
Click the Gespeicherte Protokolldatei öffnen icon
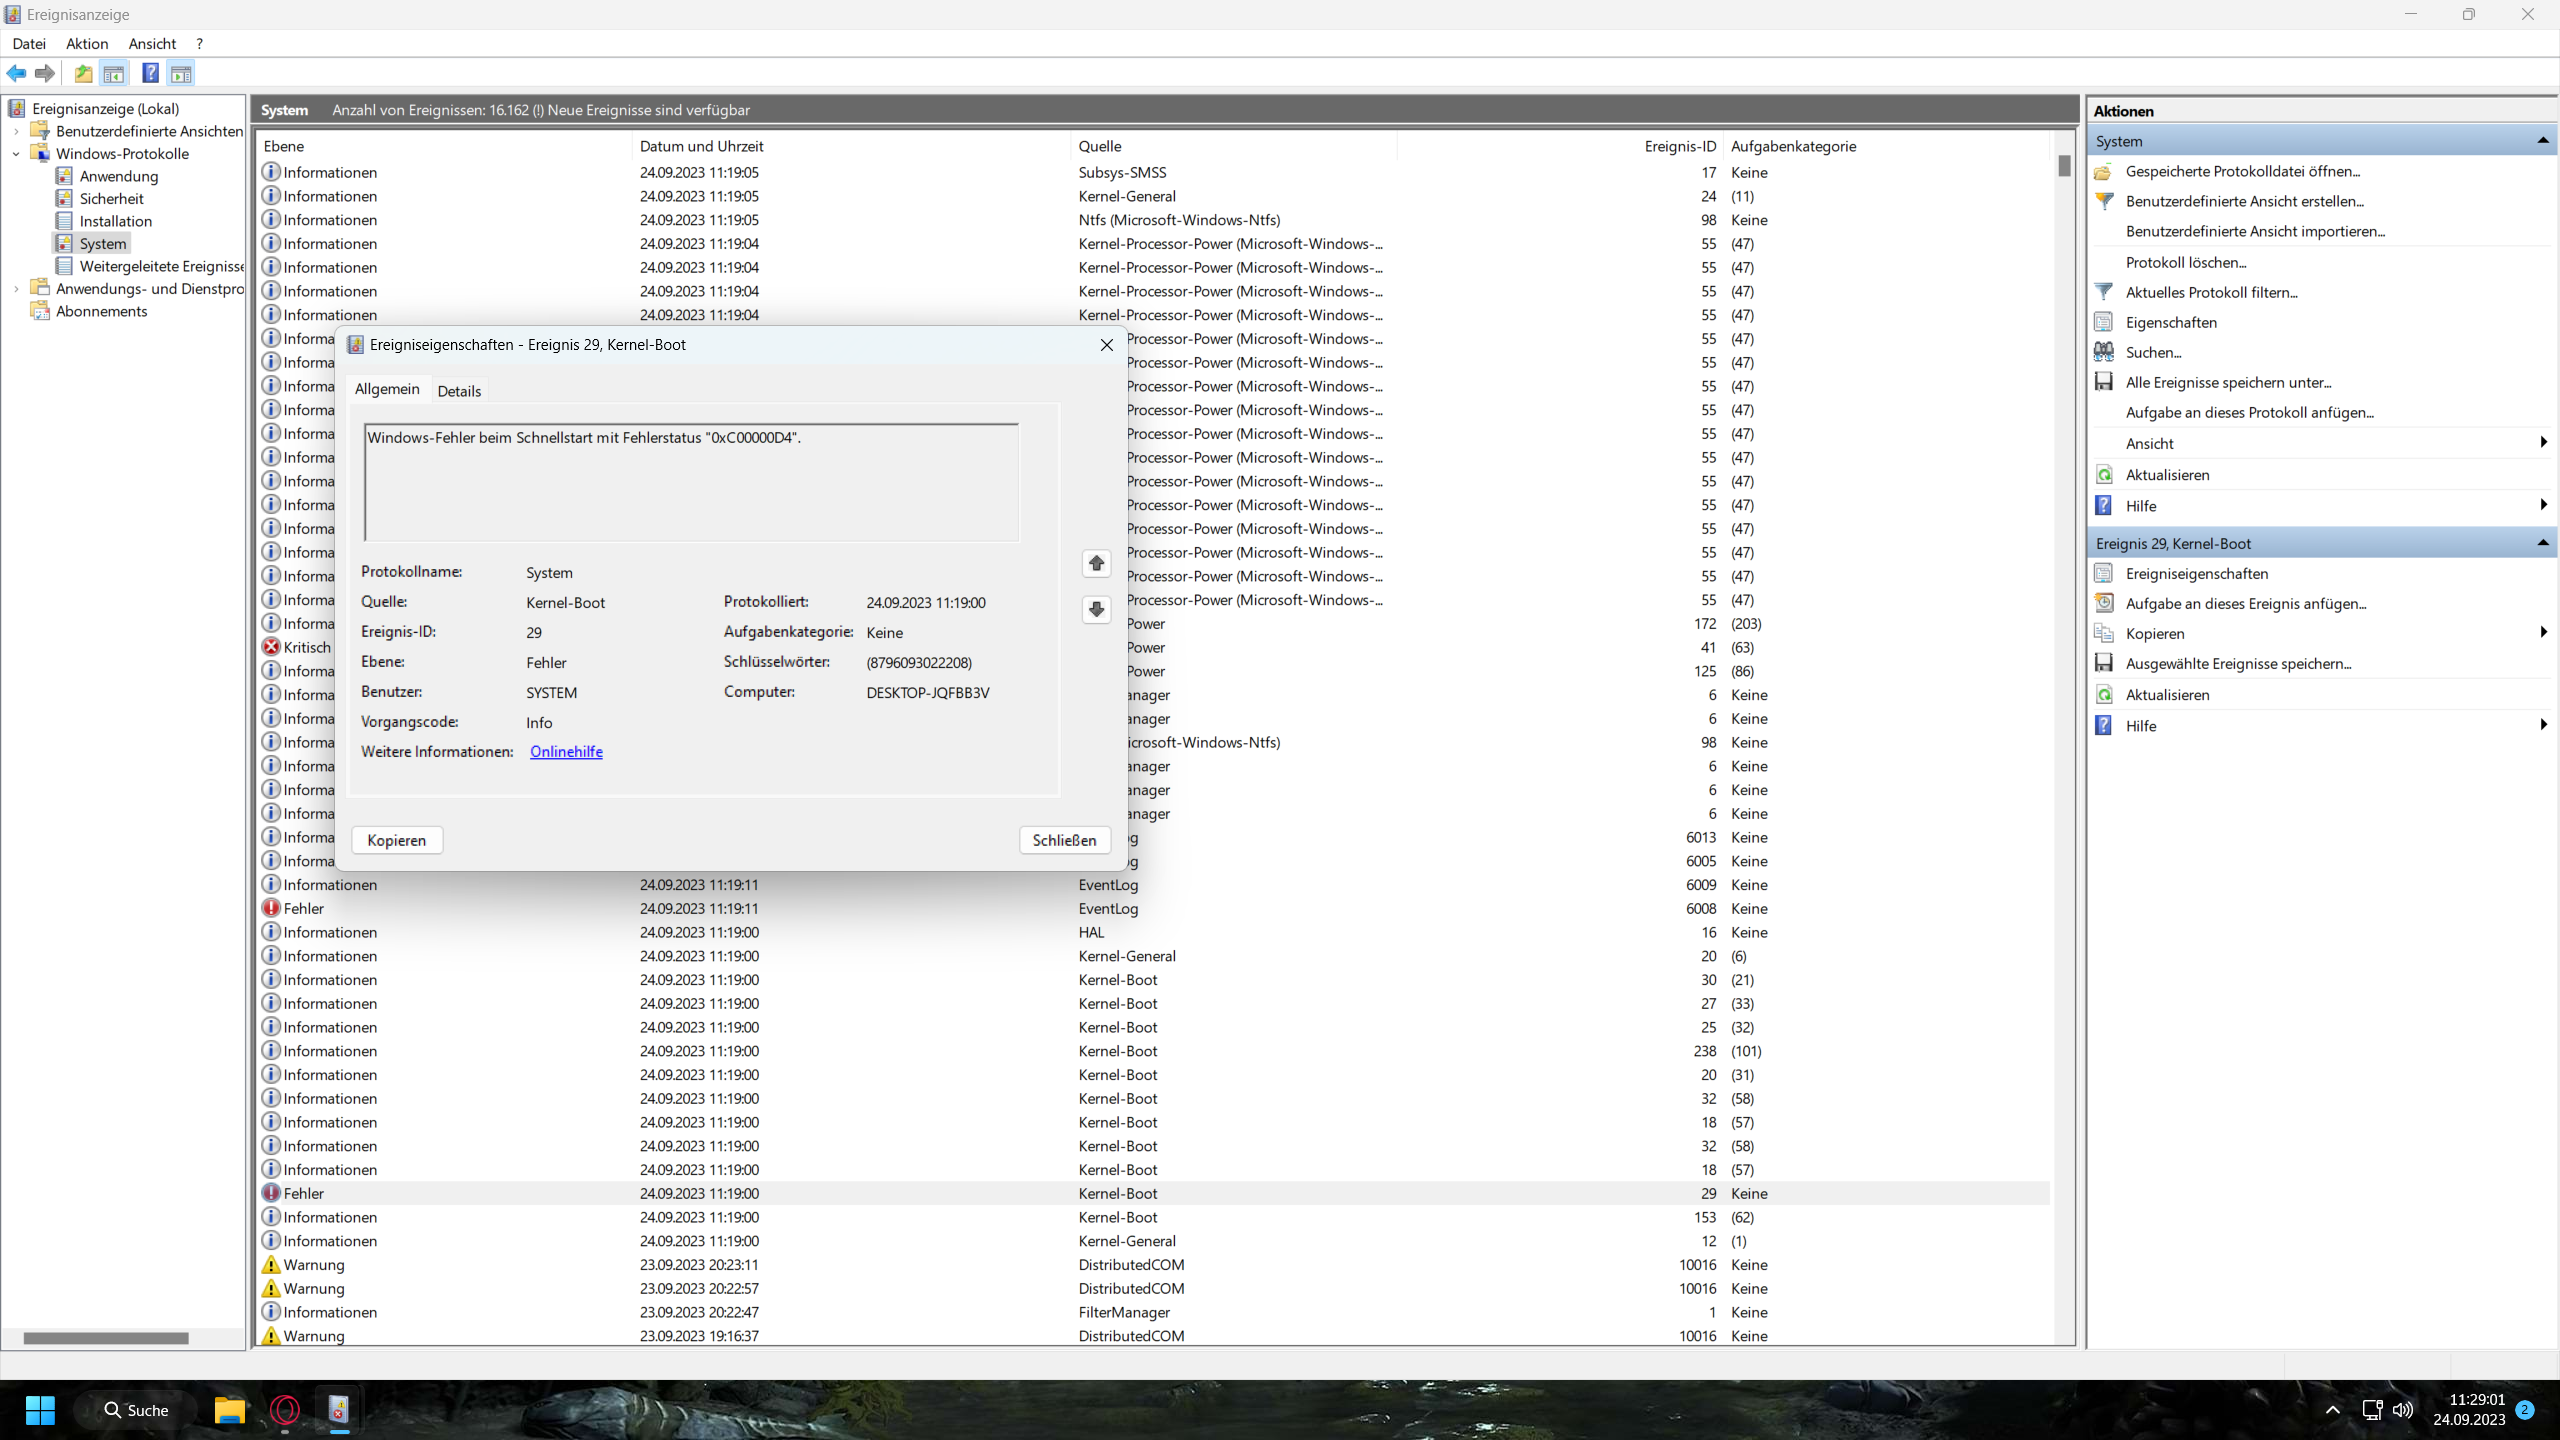[x=2106, y=171]
